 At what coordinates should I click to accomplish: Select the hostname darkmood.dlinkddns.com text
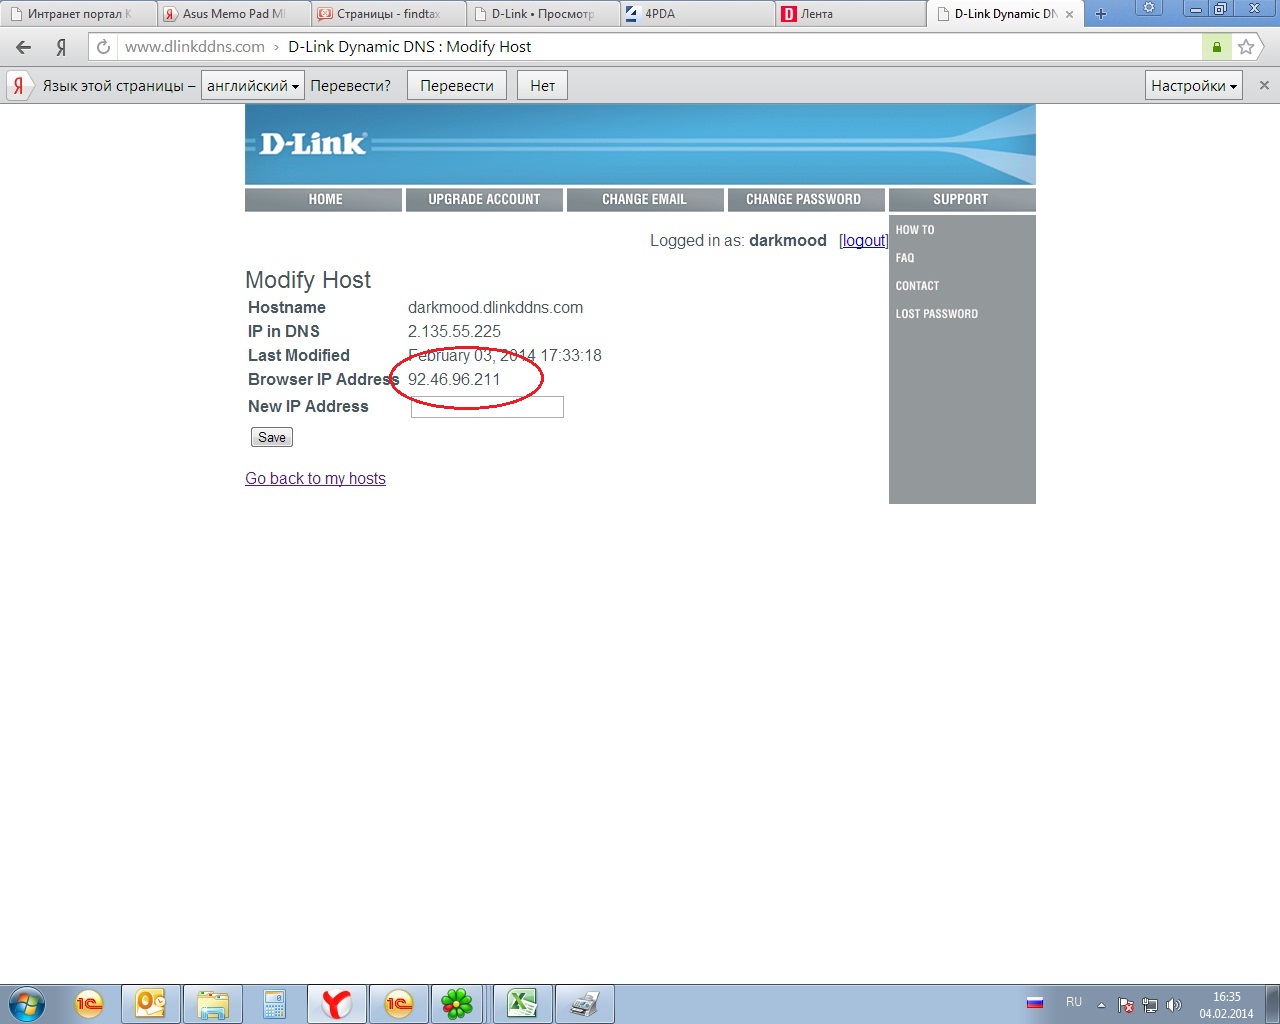(x=495, y=307)
